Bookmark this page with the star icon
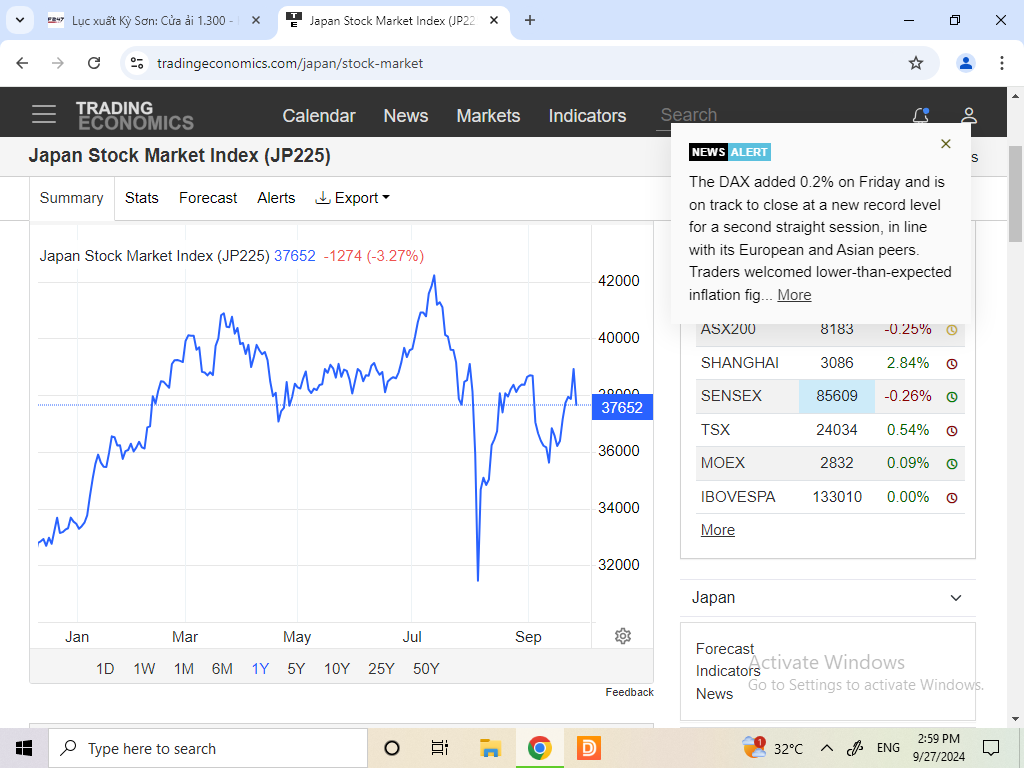The image size is (1024, 768). [916, 63]
